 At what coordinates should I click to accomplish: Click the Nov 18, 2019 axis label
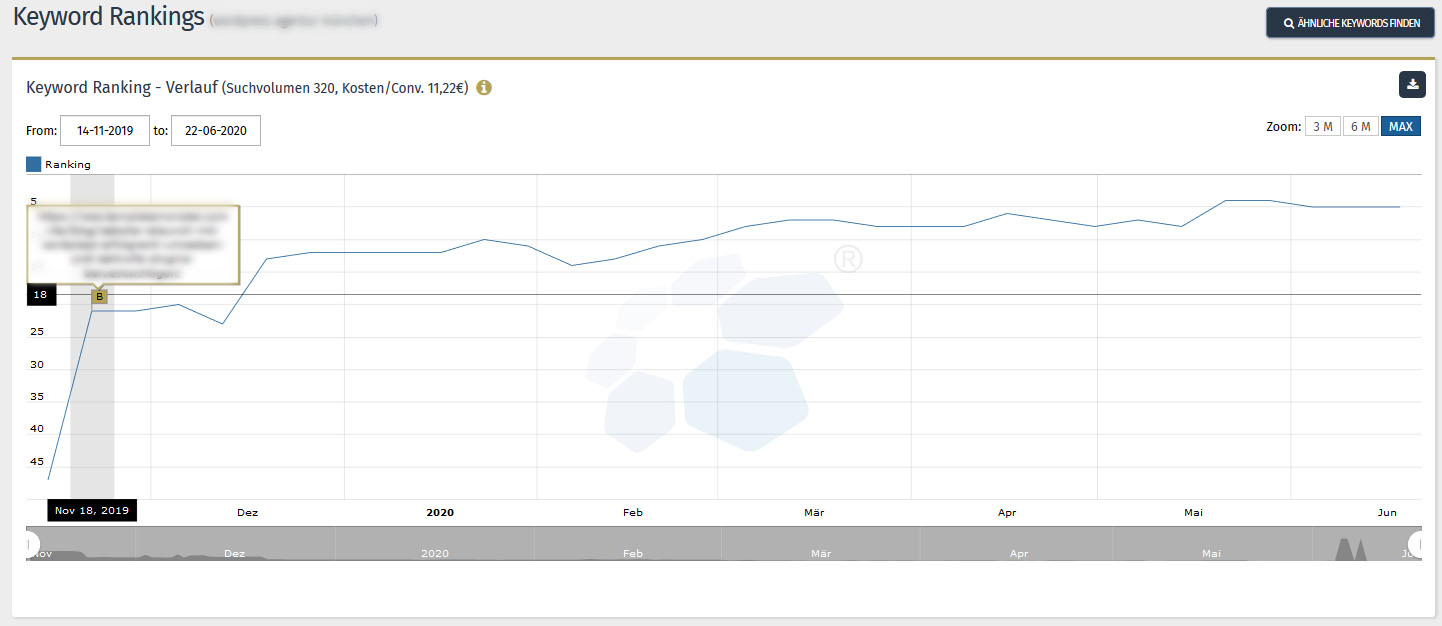[x=91, y=510]
